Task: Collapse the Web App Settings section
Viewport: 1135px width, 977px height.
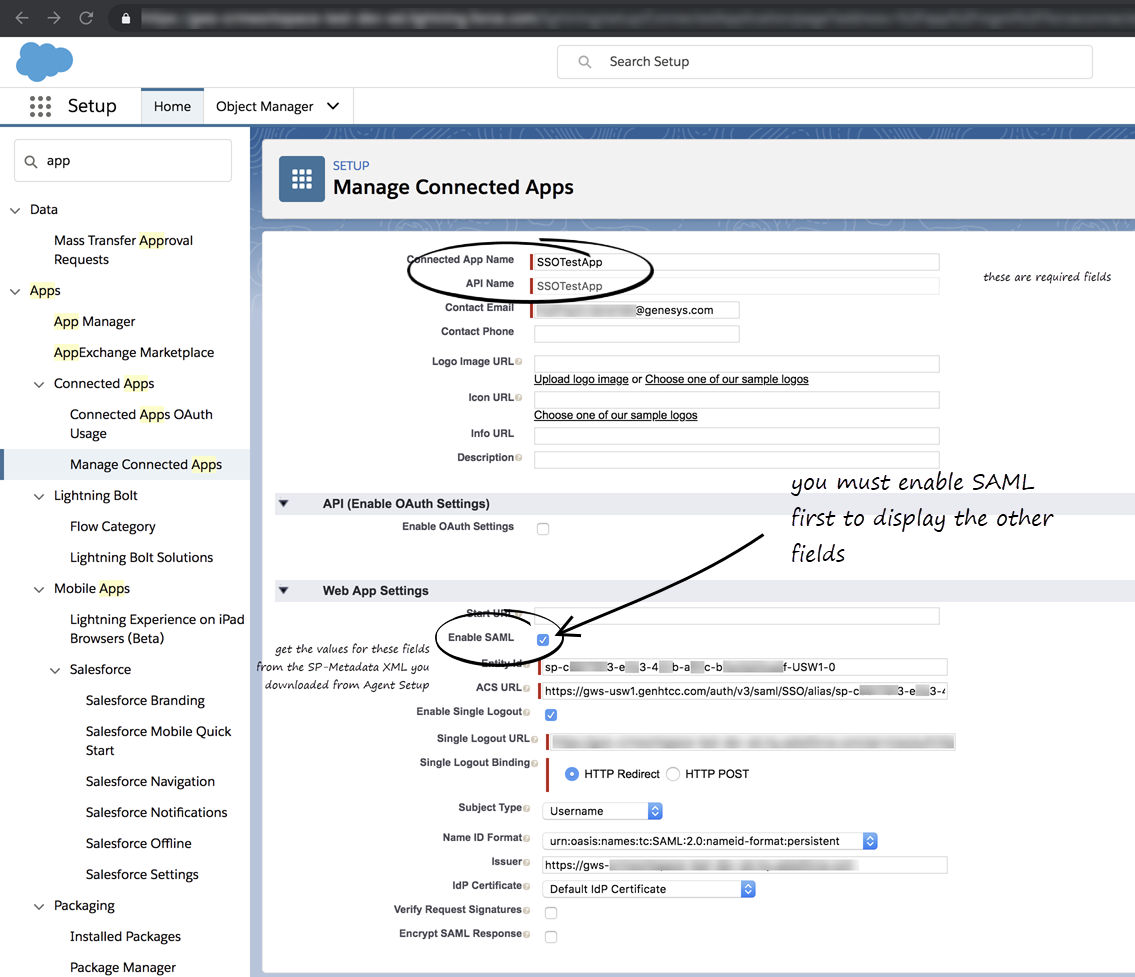Action: (284, 591)
